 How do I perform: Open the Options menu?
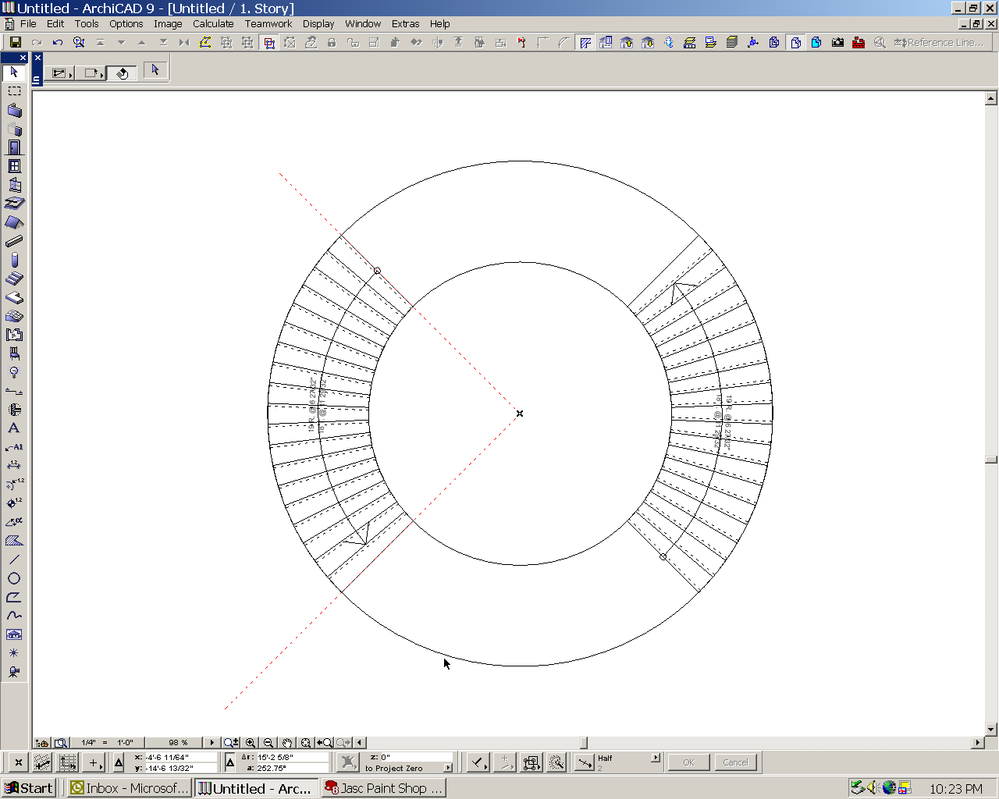tap(126, 23)
